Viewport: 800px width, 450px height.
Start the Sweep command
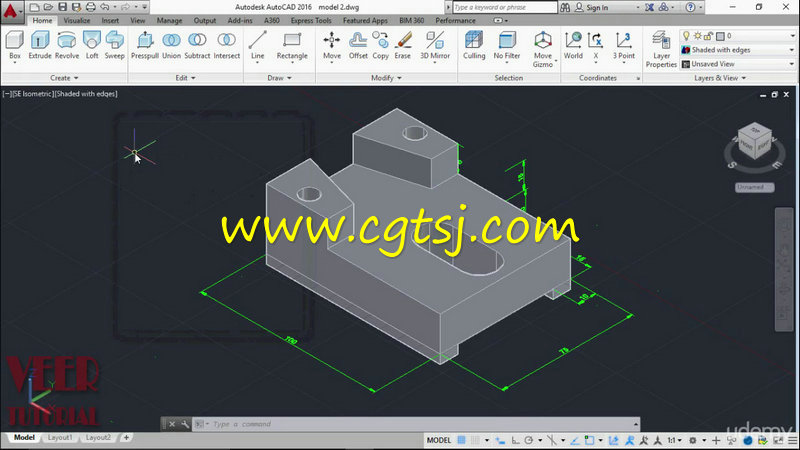[x=114, y=45]
